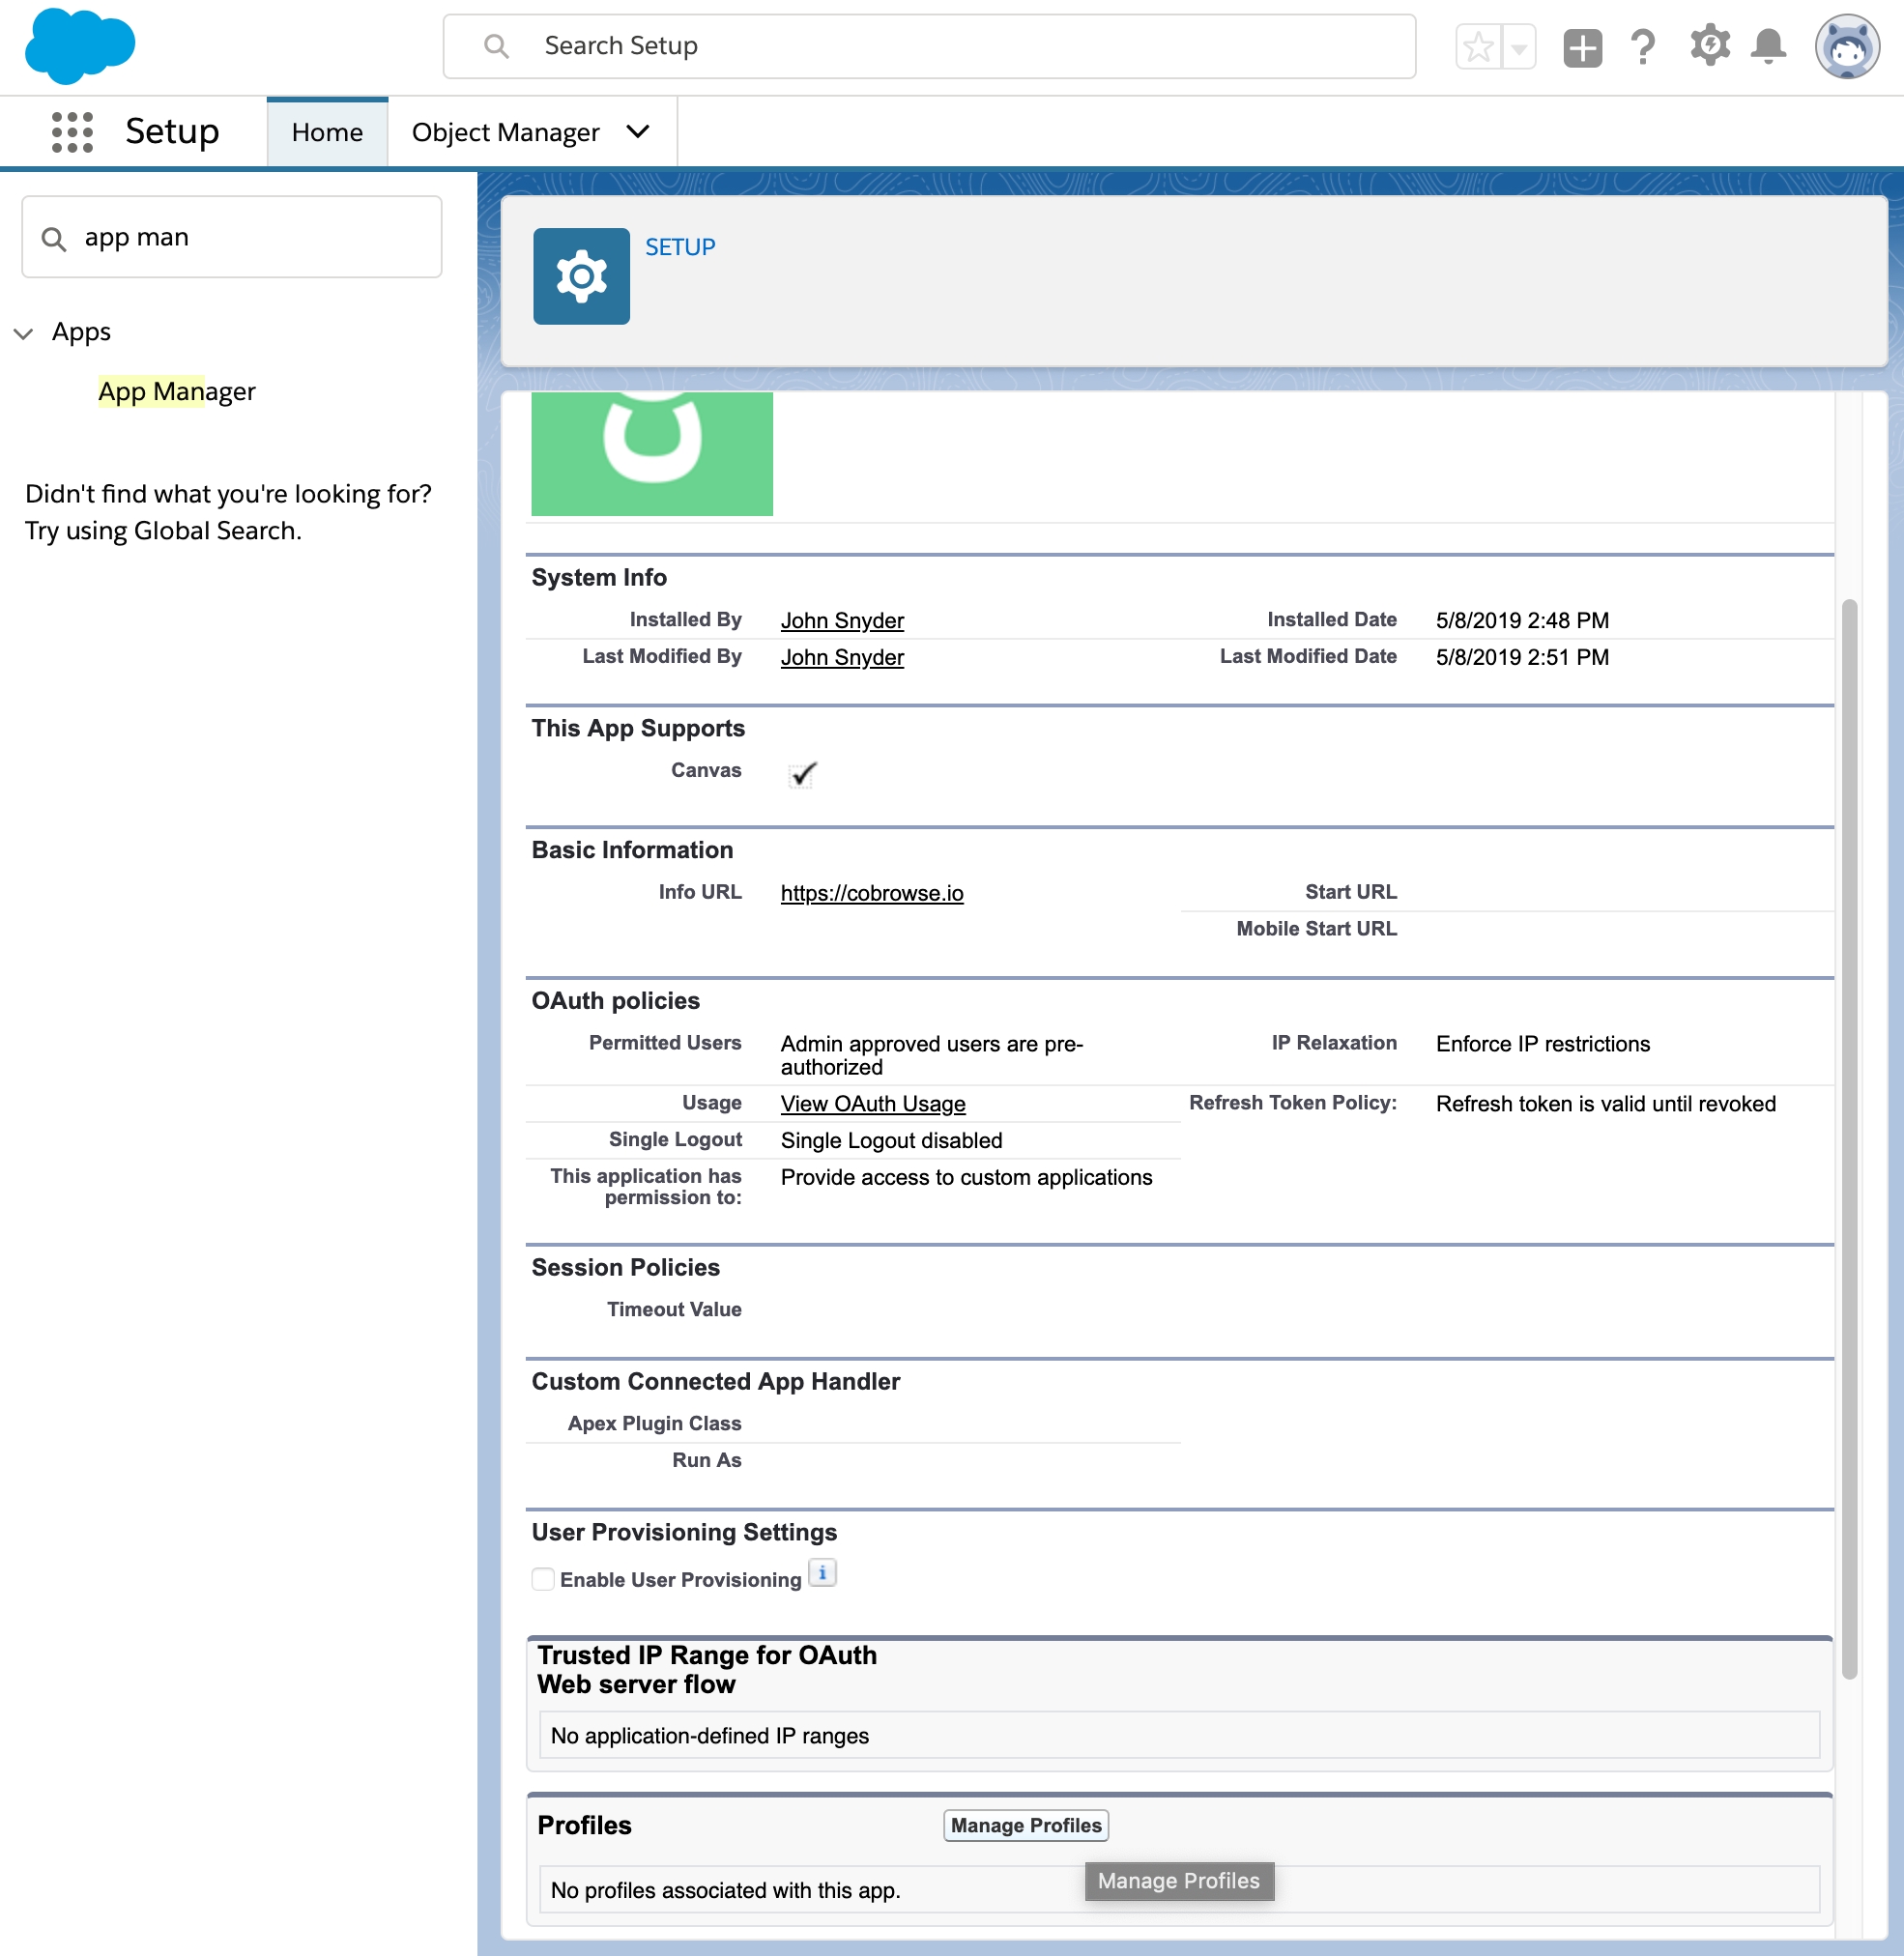Click the magnifier icon in Search Setup

tap(496, 46)
